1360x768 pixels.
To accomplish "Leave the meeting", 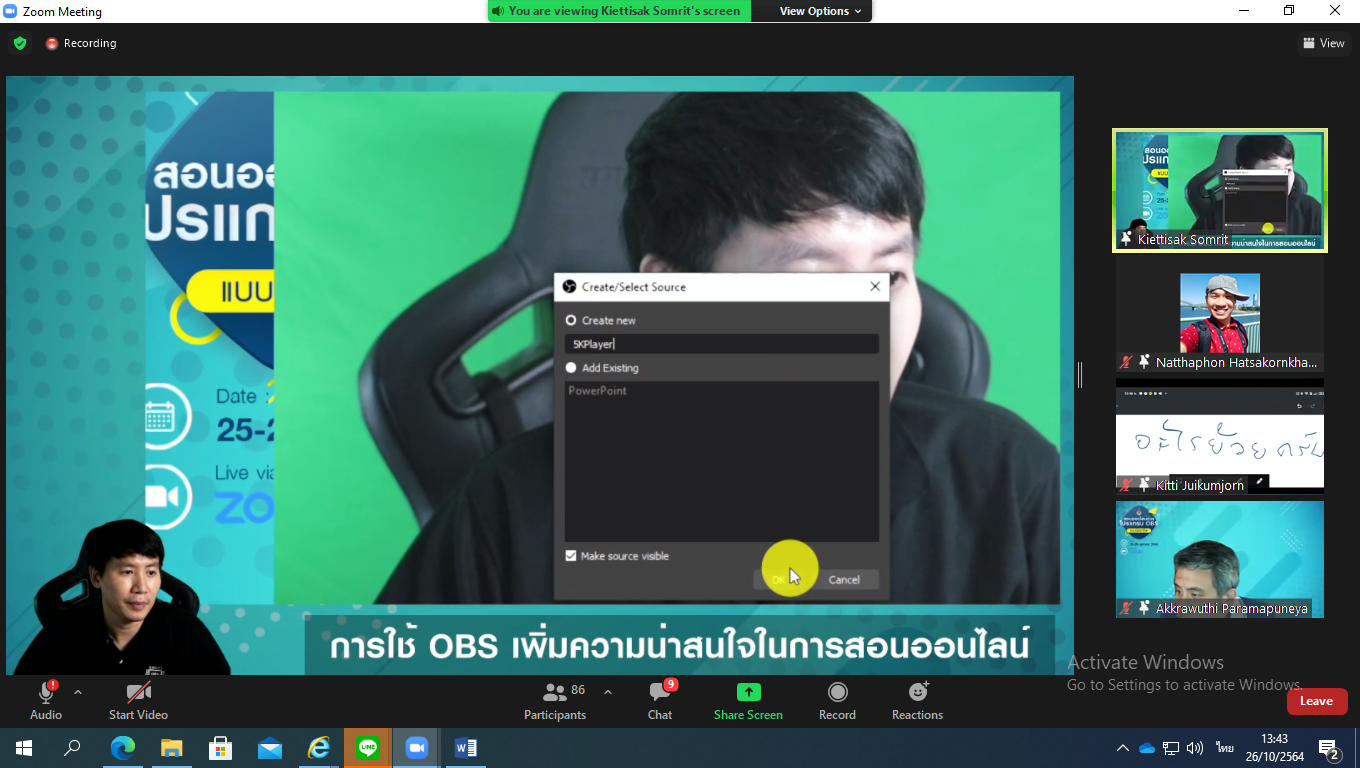I will [1316, 701].
